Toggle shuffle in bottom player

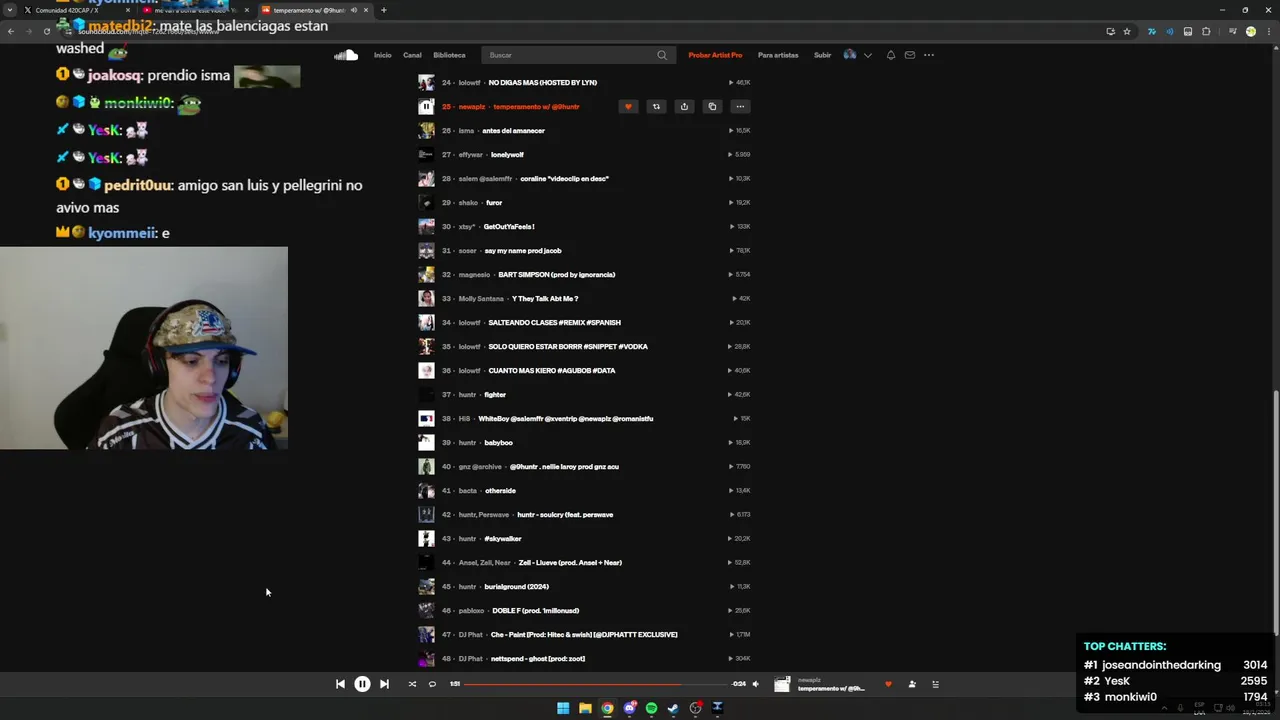pos(412,684)
